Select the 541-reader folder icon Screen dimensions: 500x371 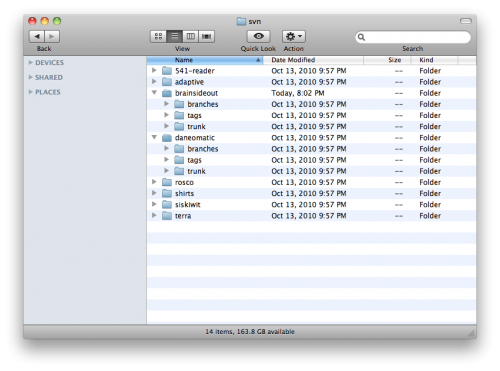pyautogui.click(x=167, y=71)
